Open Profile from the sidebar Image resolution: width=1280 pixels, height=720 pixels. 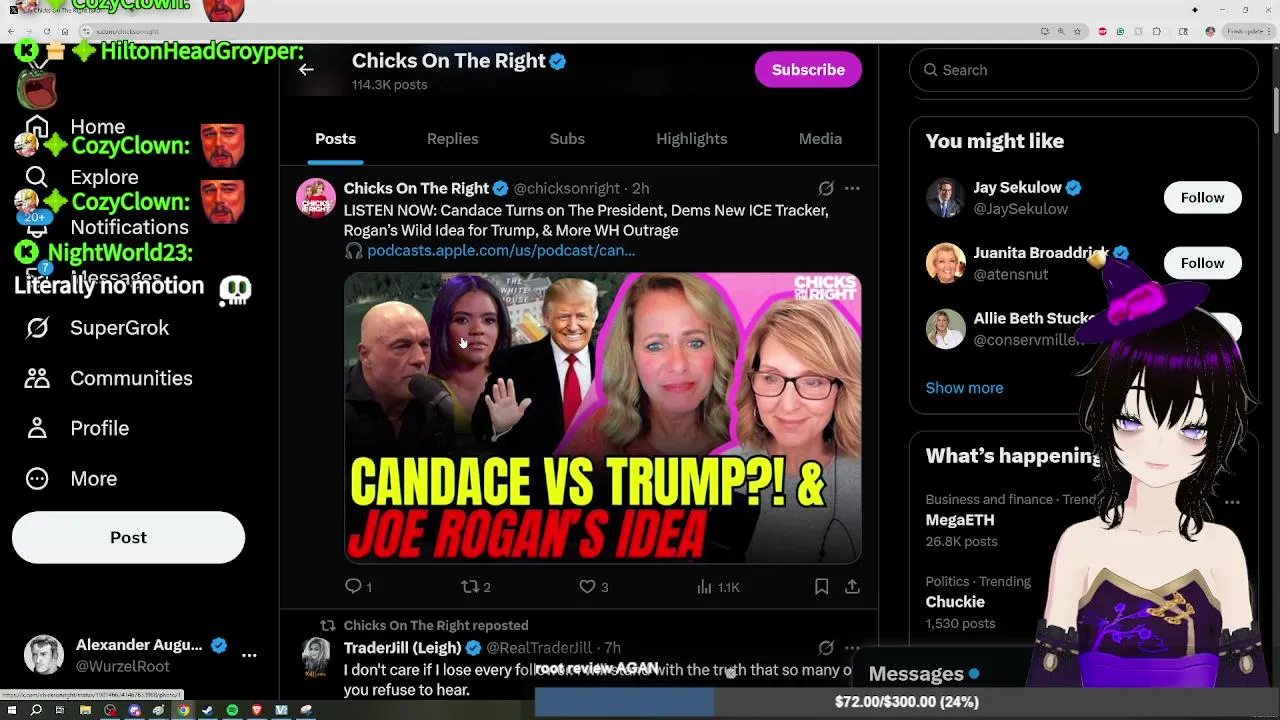click(x=77, y=428)
